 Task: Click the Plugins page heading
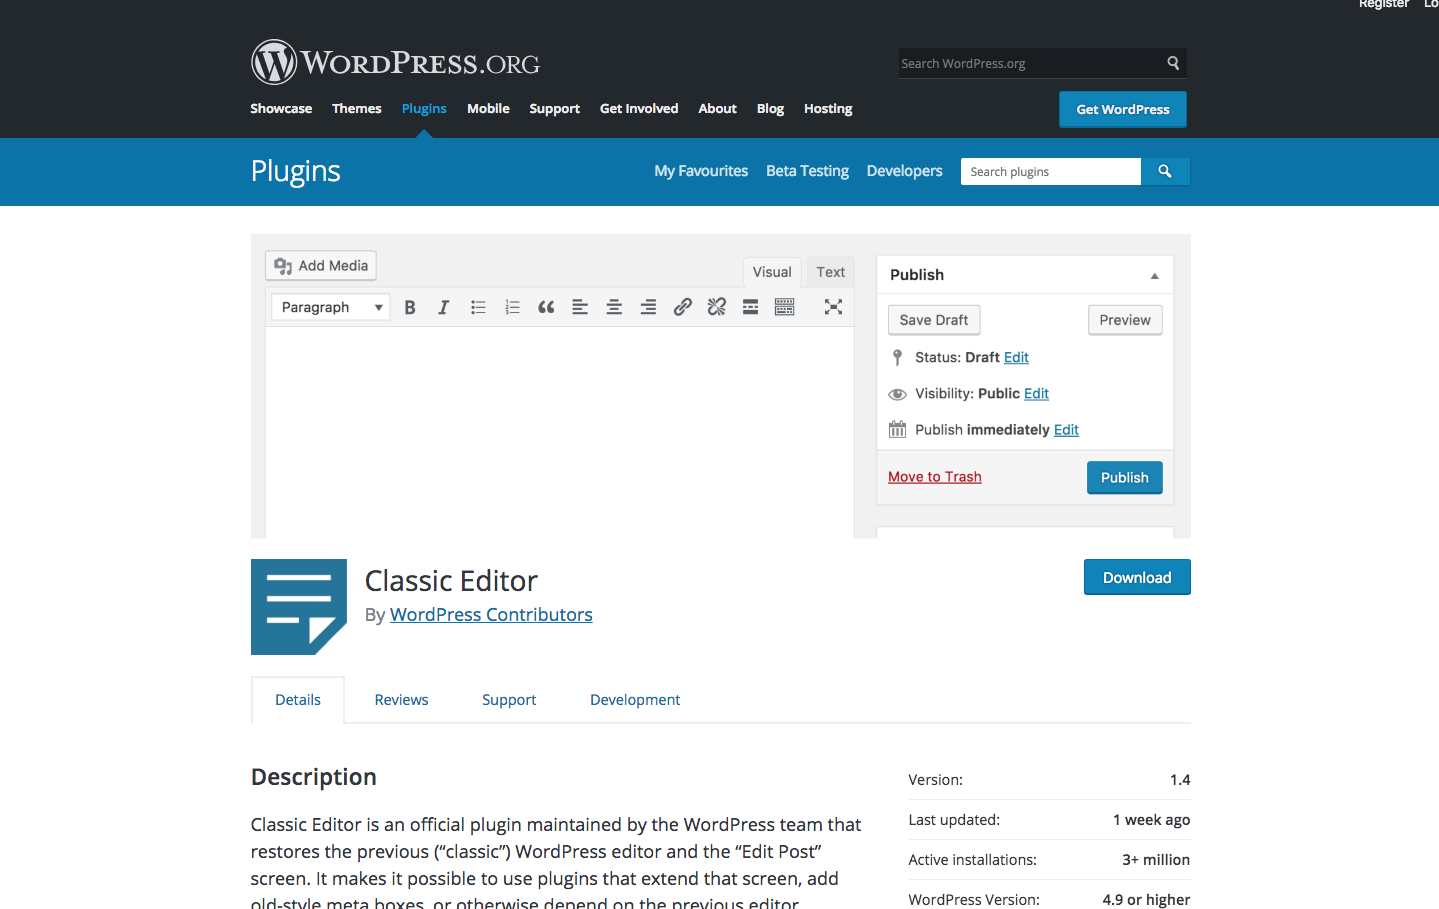296,171
